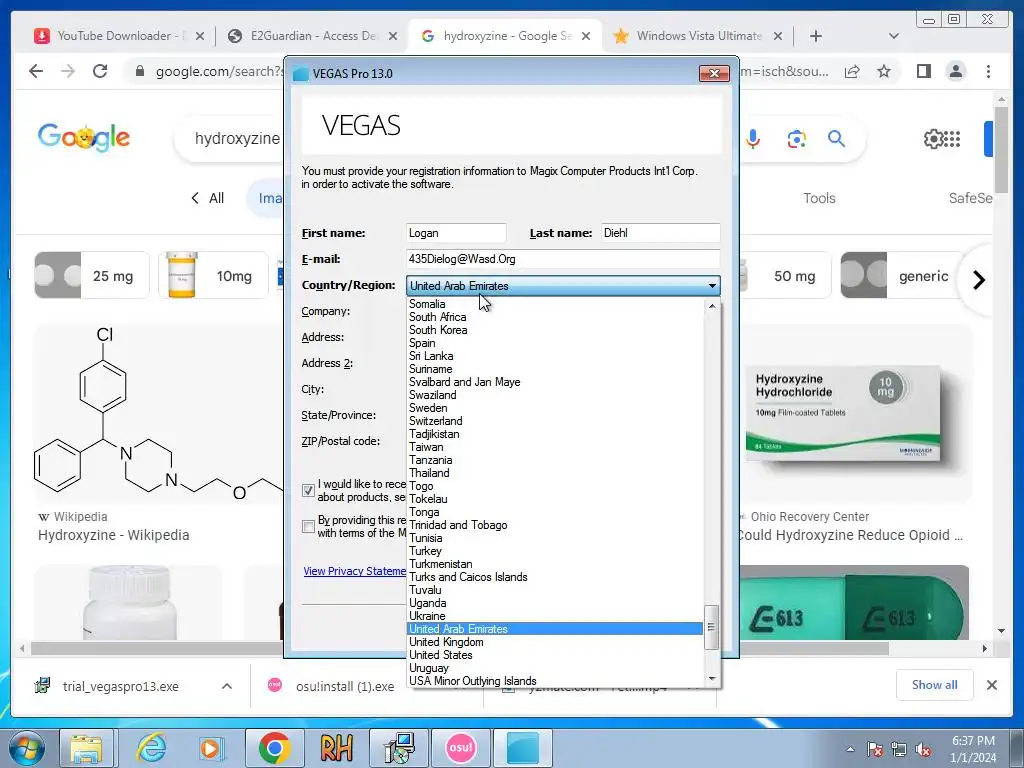This screenshot has width=1024, height=768.
Task: Reload the Google search page
Action: tap(100, 71)
